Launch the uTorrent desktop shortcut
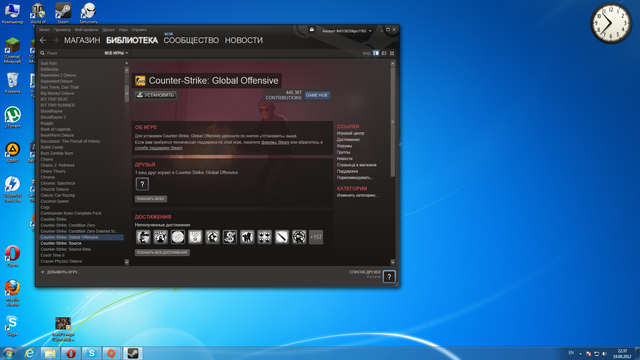This screenshot has height=360, width=640. click(12, 118)
